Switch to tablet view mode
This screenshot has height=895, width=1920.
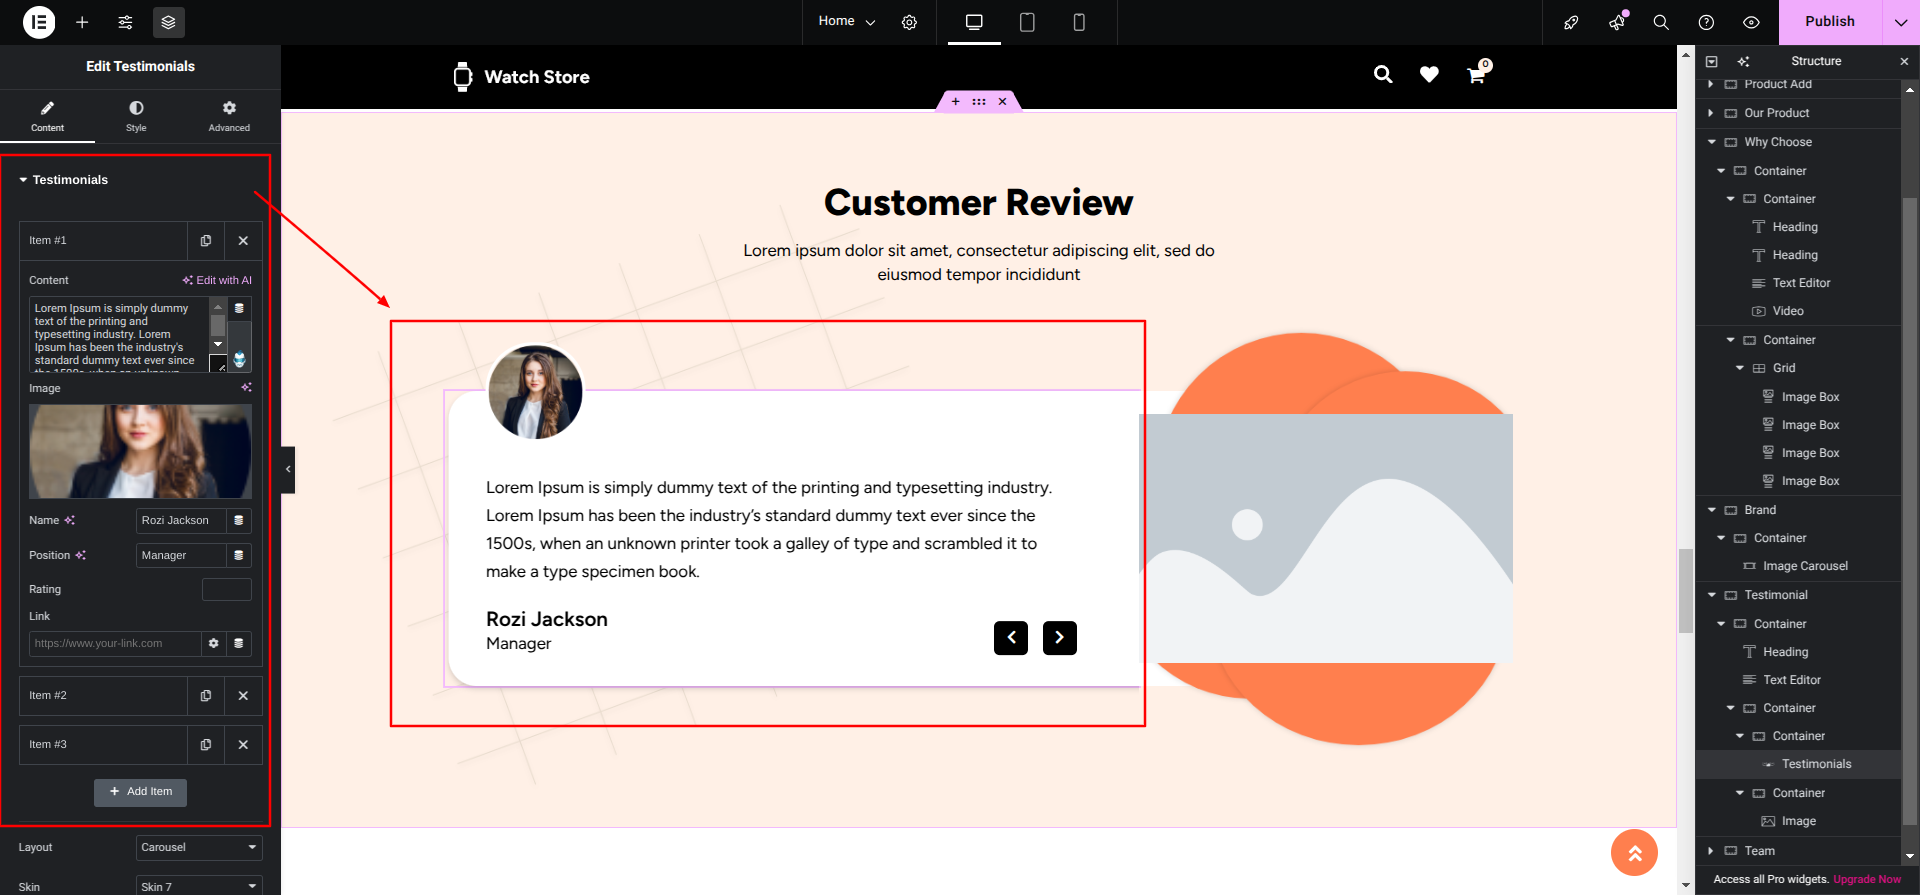click(x=1027, y=22)
